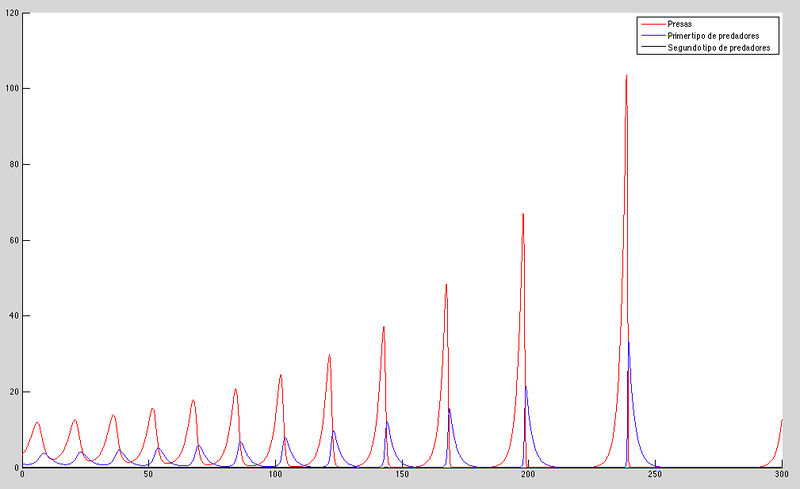
Task: Click the y-axis tick label 100
Action: click(x=11, y=88)
